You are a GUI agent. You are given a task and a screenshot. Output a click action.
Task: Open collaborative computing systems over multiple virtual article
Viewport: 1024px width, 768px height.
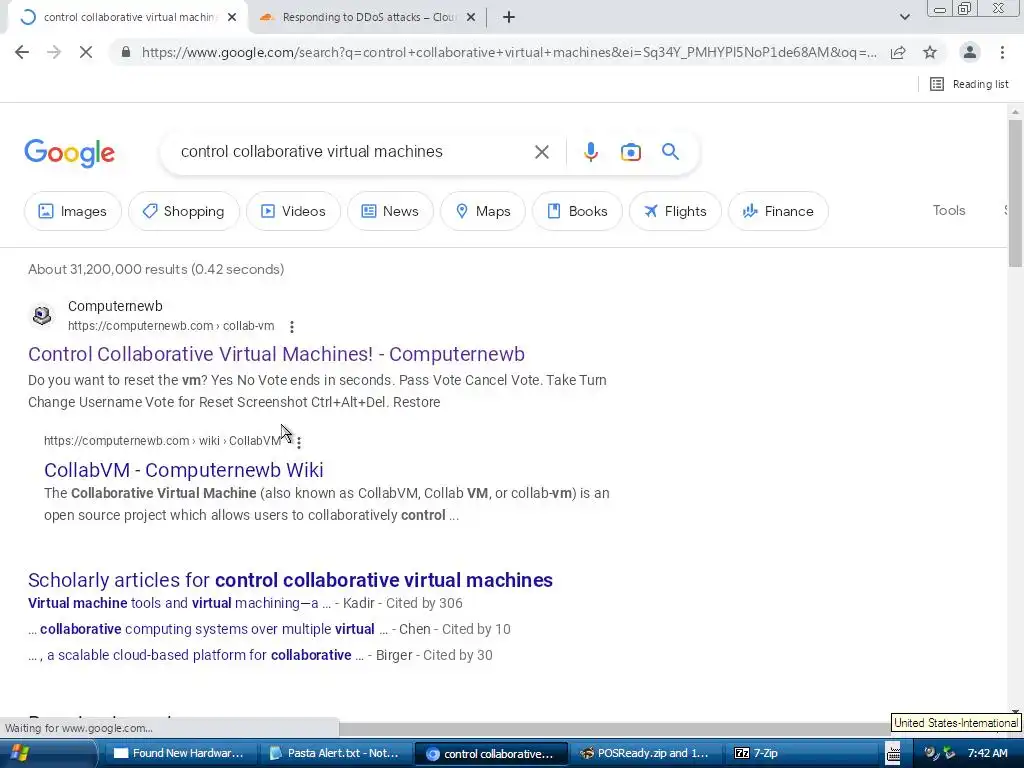(x=207, y=629)
